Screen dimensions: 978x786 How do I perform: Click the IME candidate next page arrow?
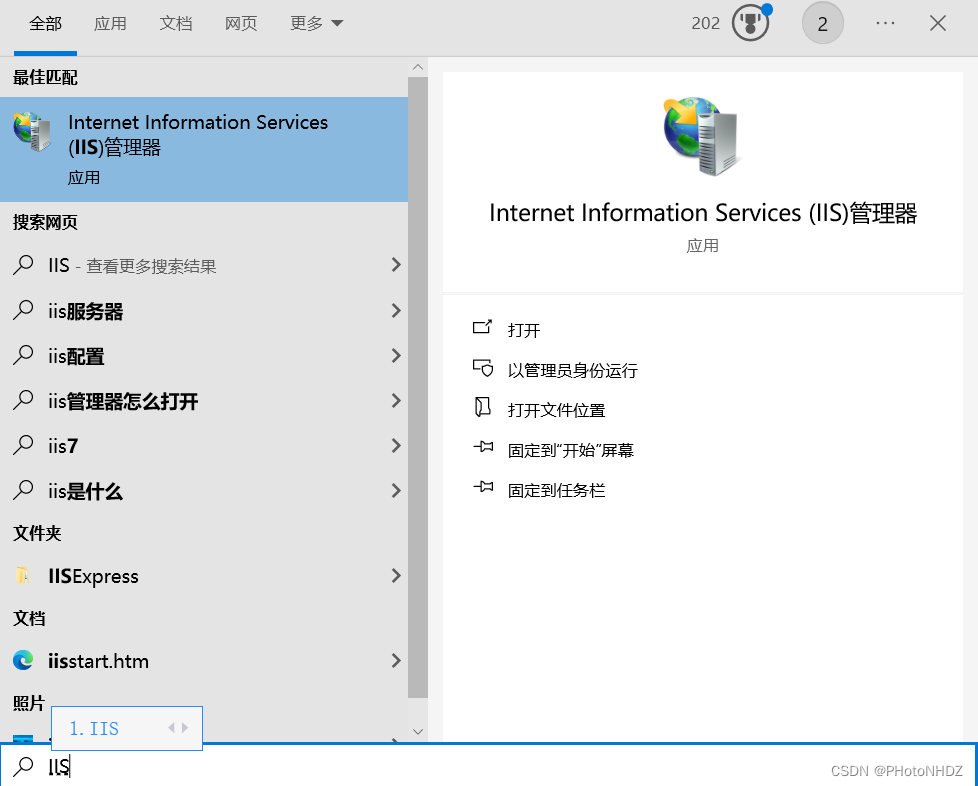tap(185, 727)
